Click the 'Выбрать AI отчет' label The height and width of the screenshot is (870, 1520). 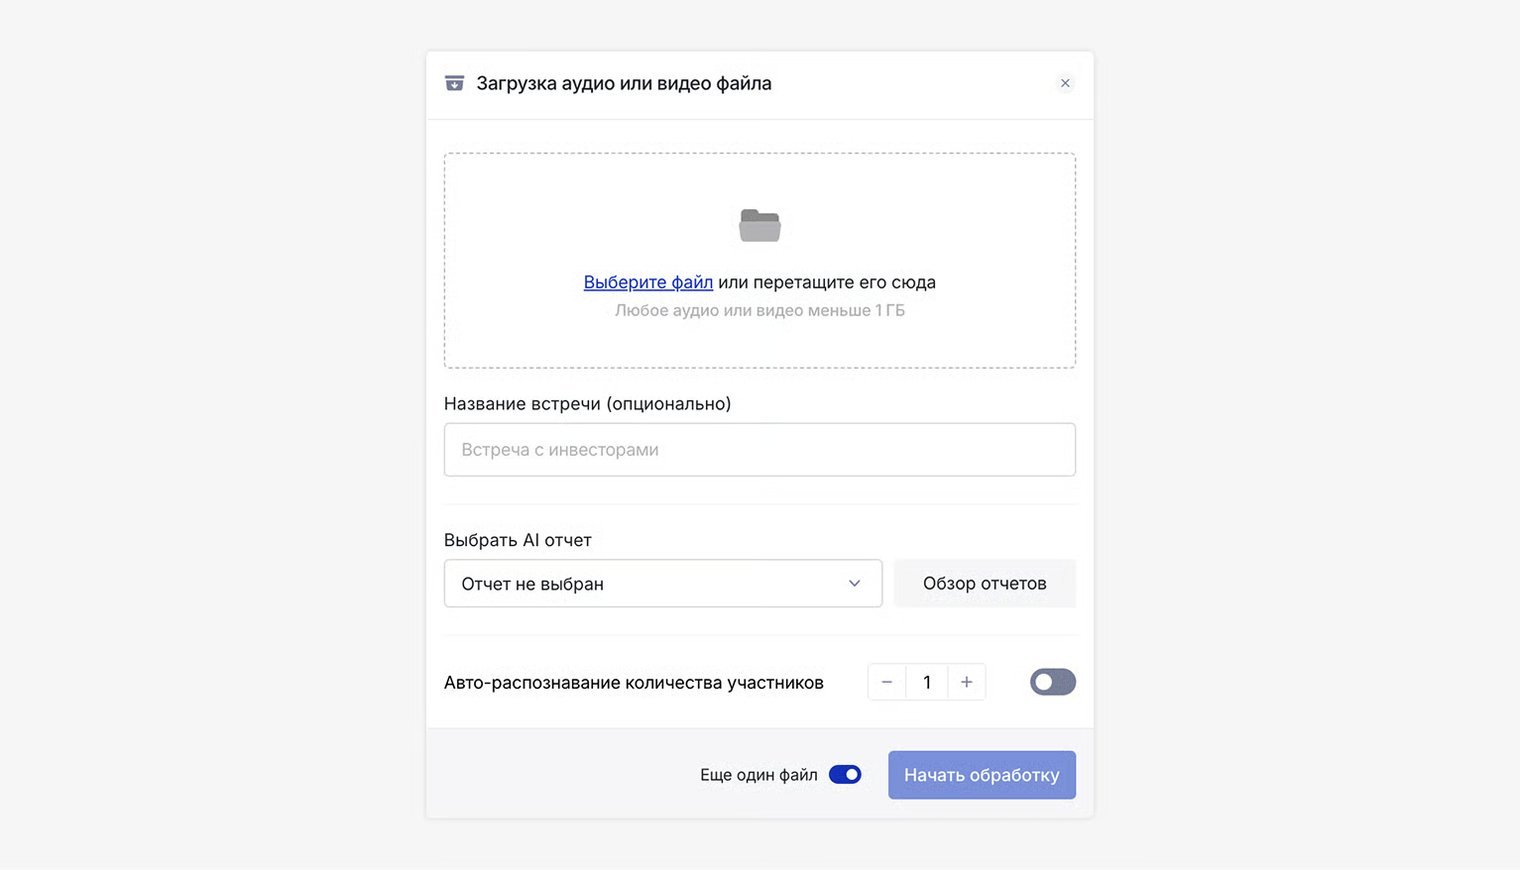coord(517,540)
